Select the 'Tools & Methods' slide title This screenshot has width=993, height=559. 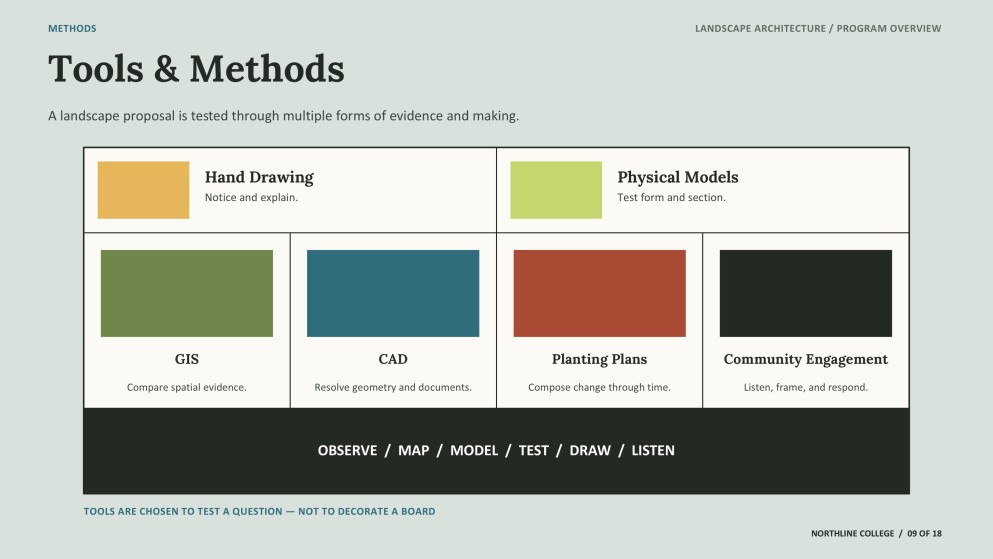[x=196, y=68]
